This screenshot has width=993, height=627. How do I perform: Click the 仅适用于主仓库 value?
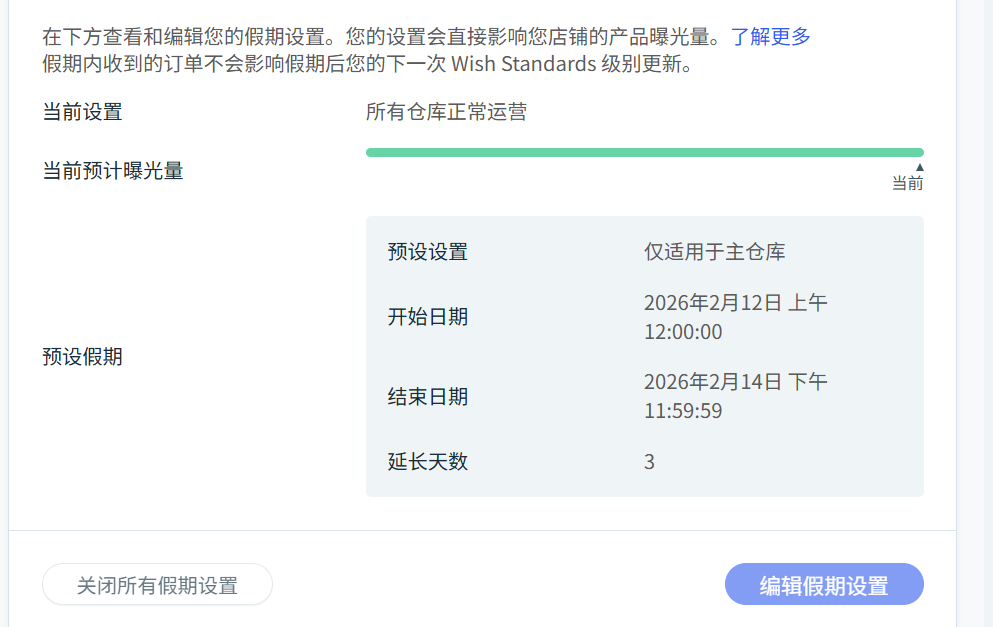[x=714, y=252]
